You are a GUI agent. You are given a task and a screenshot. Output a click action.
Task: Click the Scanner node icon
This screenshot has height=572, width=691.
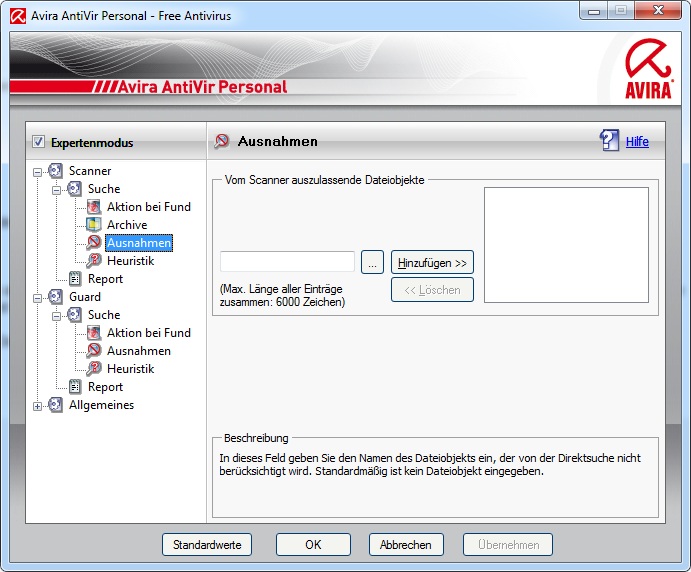[56, 171]
